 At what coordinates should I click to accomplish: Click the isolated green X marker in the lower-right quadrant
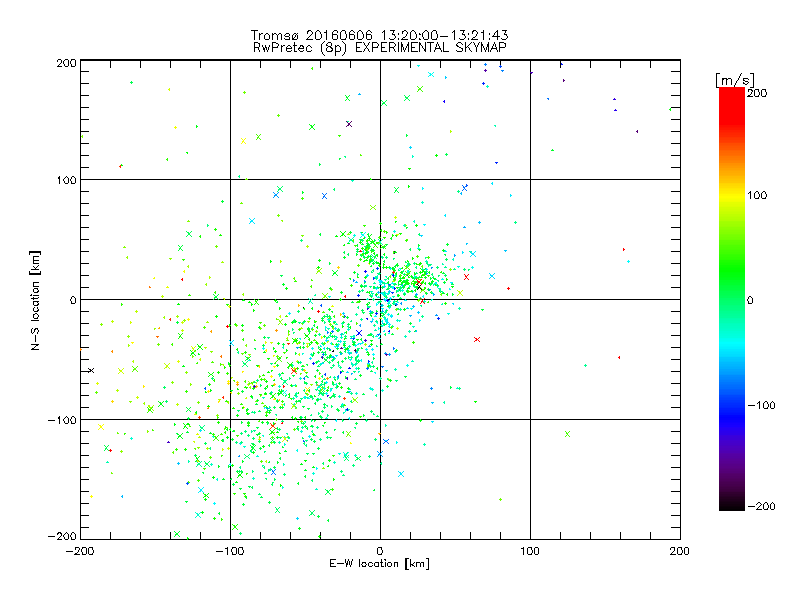(567, 434)
